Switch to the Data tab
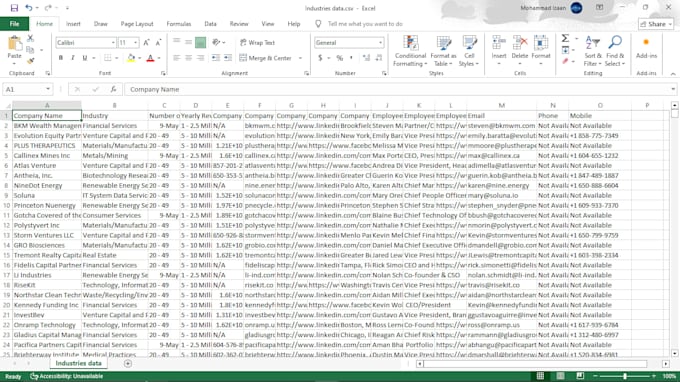The height and width of the screenshot is (382, 680). point(210,24)
